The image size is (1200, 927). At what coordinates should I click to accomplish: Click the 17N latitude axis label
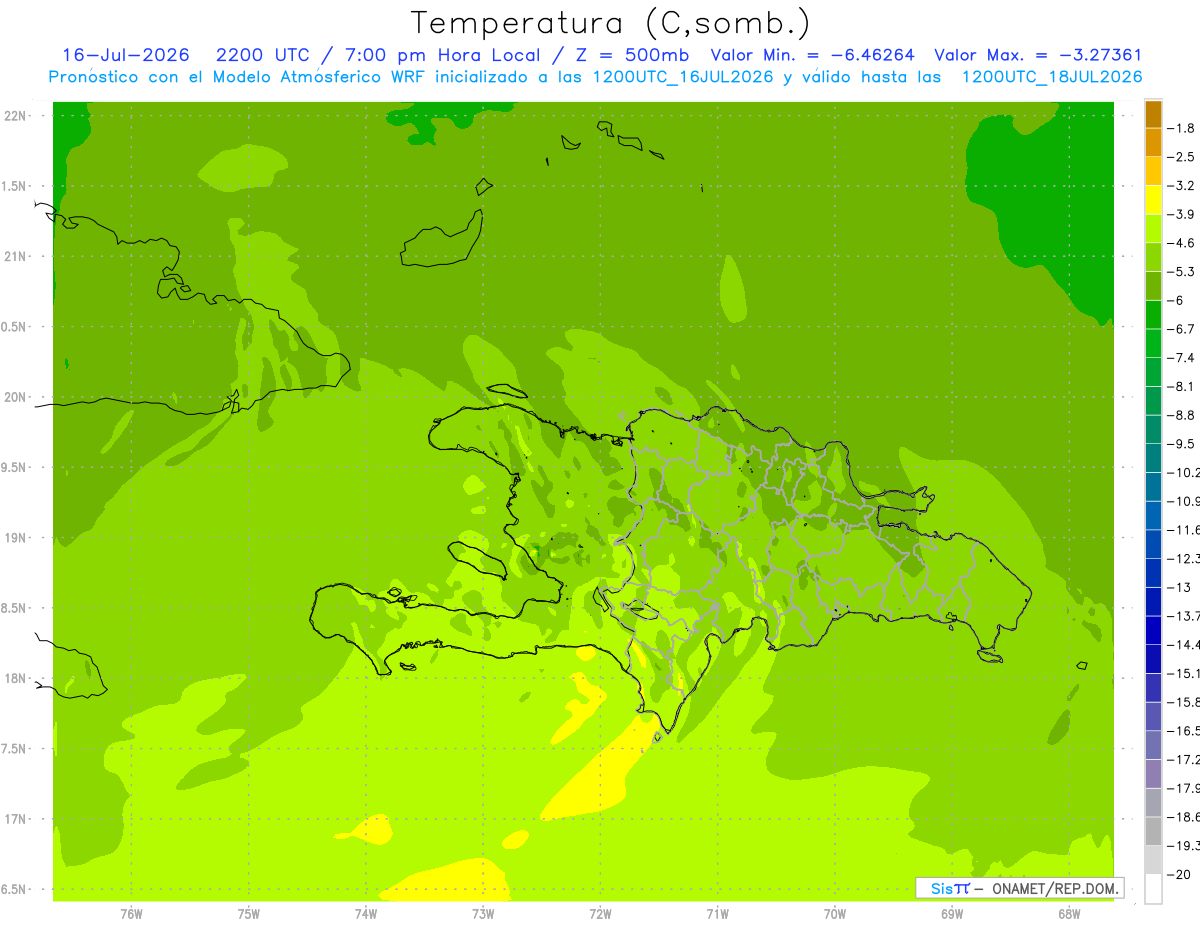pos(16,819)
